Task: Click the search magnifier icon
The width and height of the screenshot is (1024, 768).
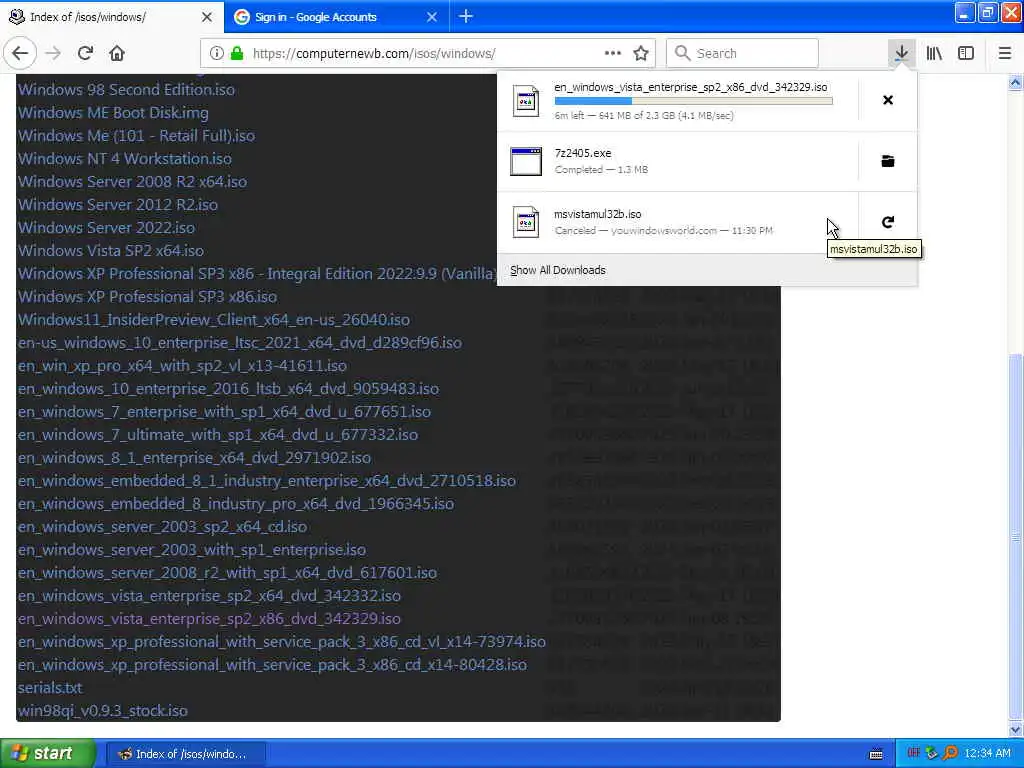Action: pos(682,53)
